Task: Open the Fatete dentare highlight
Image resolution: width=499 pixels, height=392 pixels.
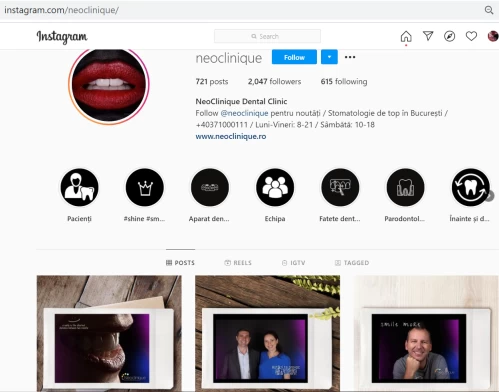Action: pos(340,187)
